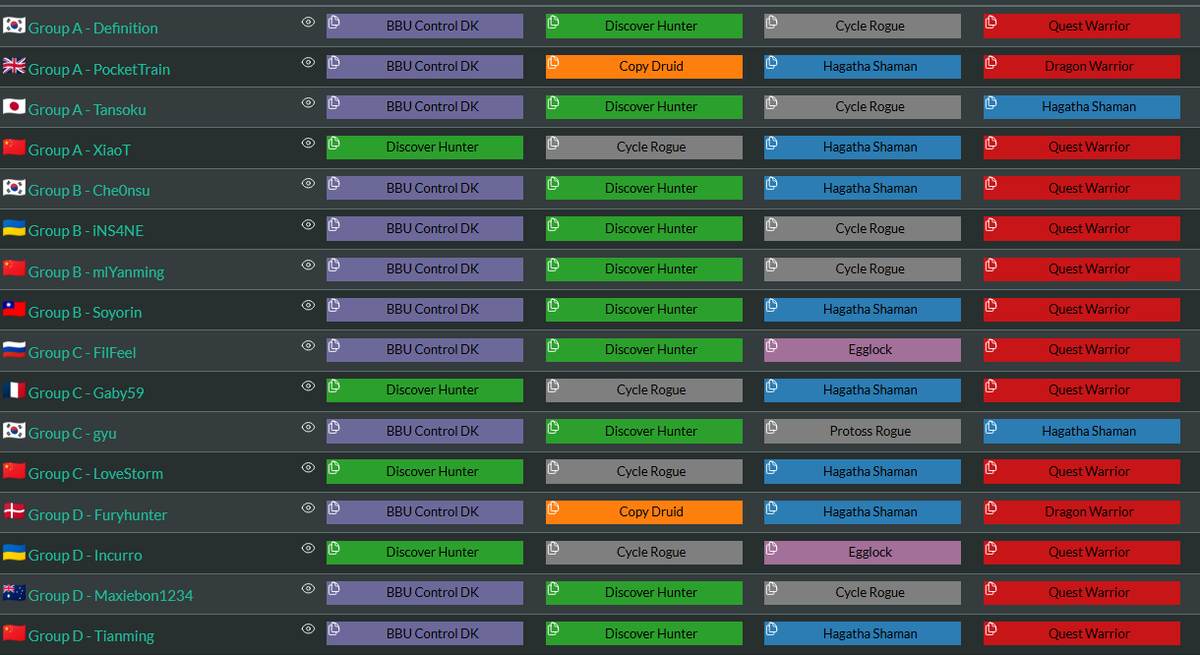The width and height of the screenshot is (1200, 655).
Task: Copy LoveStorm's Cycle Rogue deck code icon
Action: 553,467
